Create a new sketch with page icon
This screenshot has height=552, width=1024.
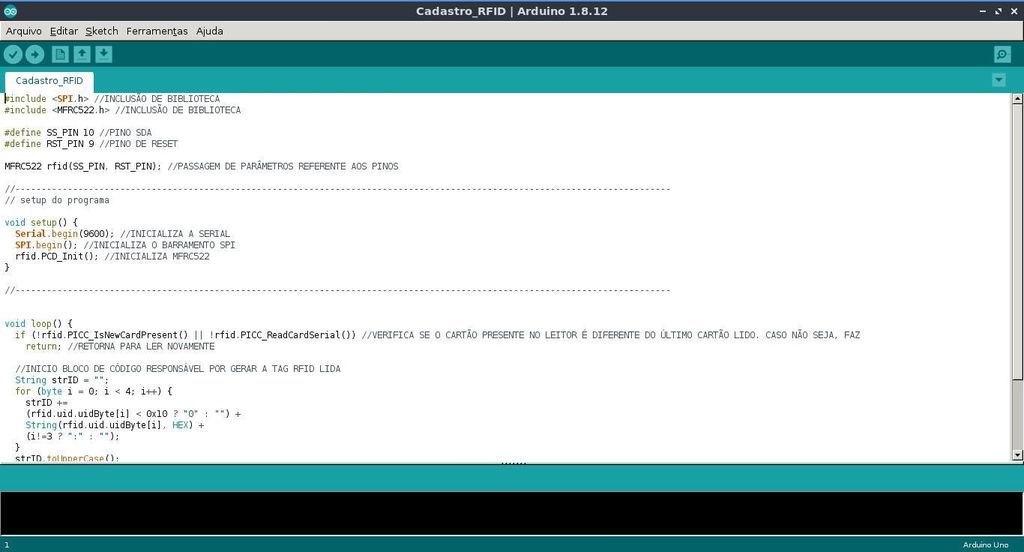[x=60, y=54]
